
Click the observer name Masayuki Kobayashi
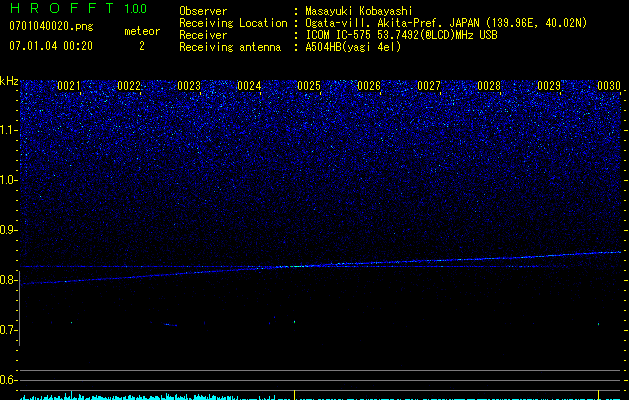point(358,11)
